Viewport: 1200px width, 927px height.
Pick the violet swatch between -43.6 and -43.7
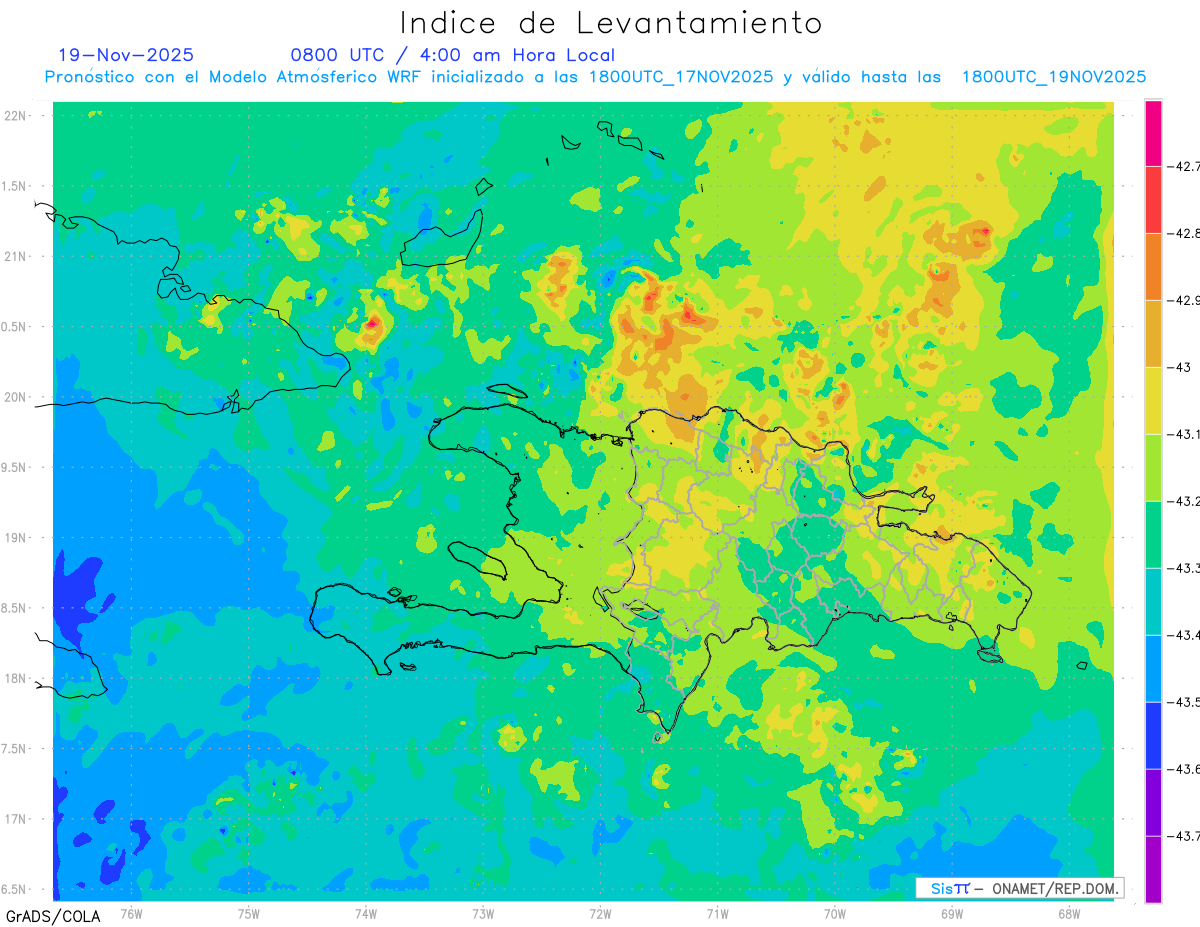1153,803
